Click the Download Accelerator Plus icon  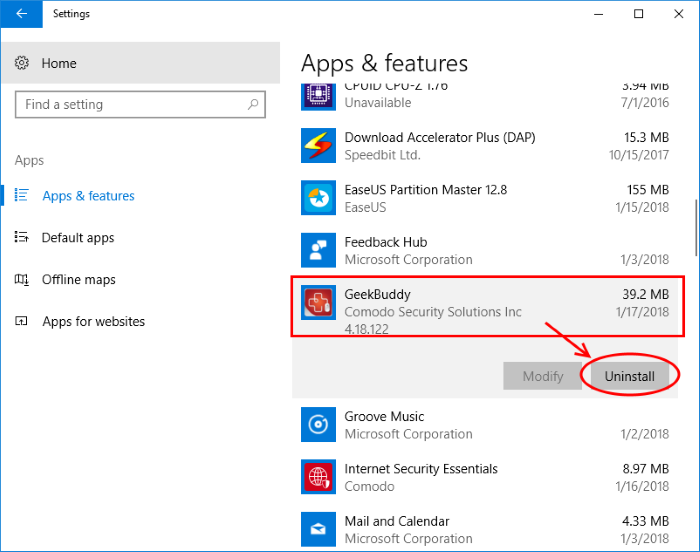pyautogui.click(x=318, y=146)
